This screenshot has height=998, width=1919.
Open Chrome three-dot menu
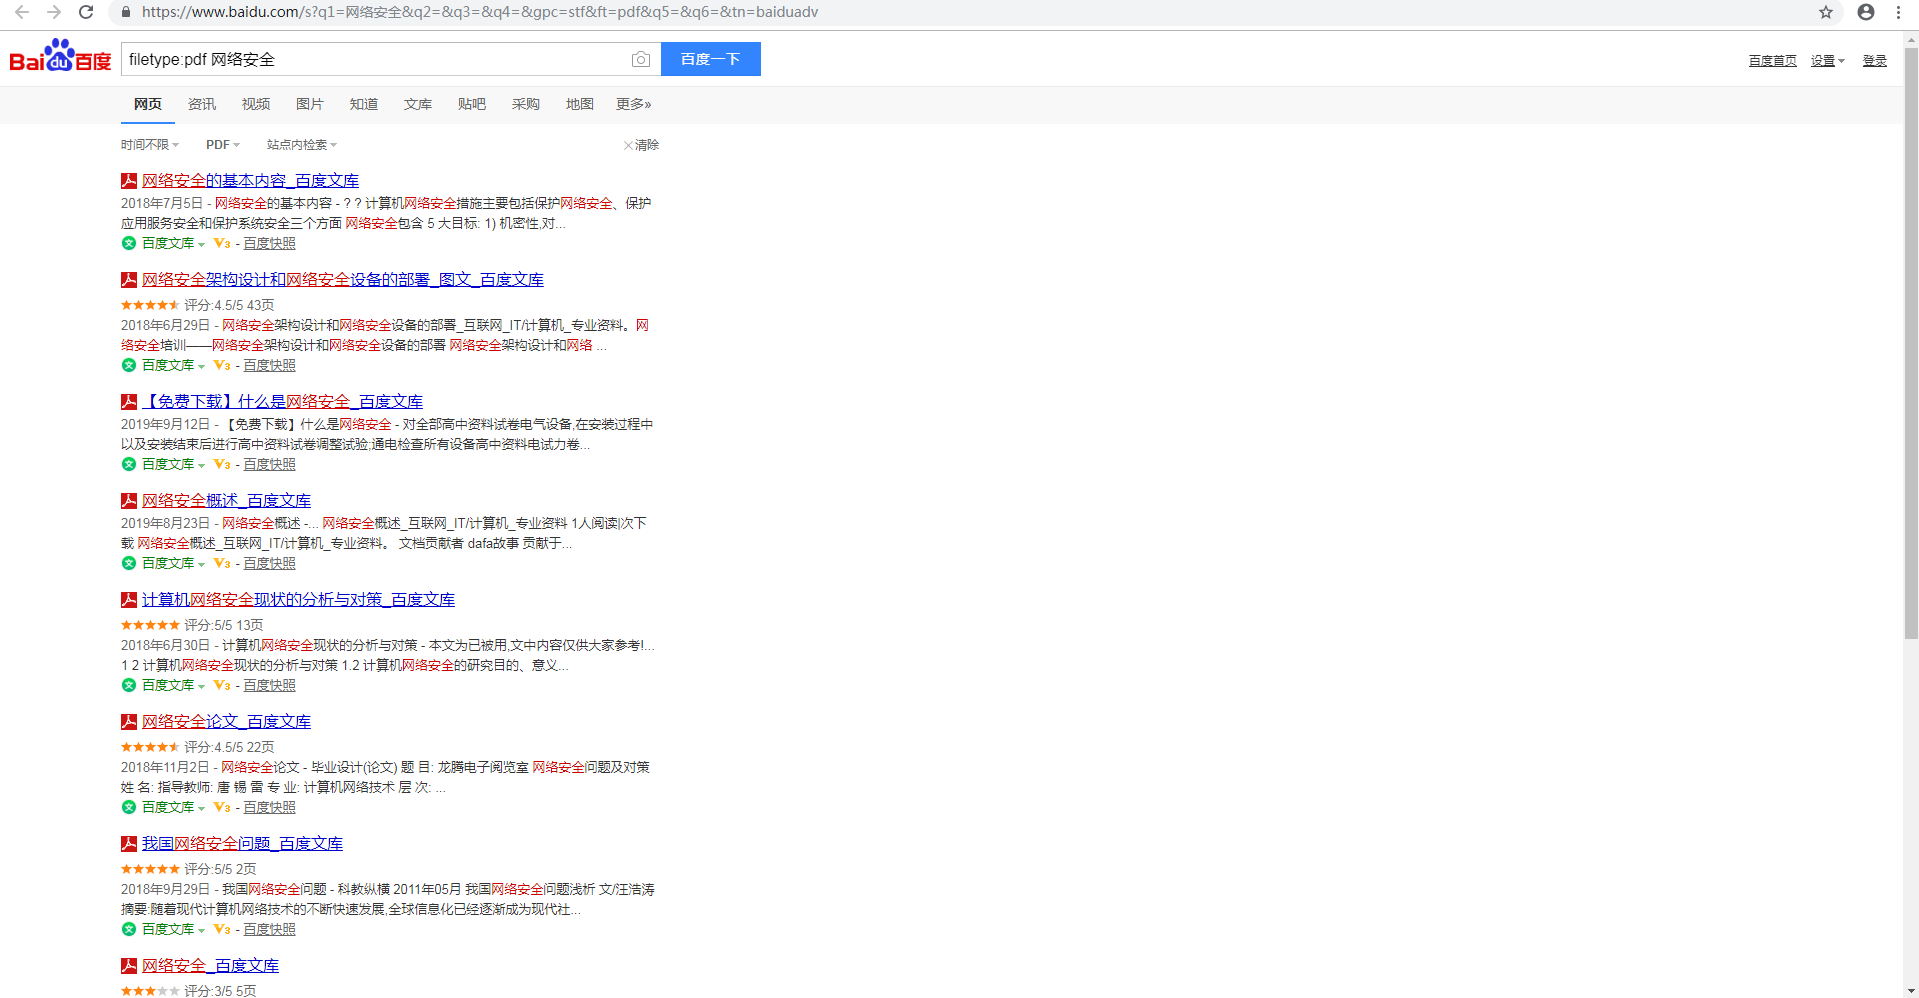tap(1898, 12)
